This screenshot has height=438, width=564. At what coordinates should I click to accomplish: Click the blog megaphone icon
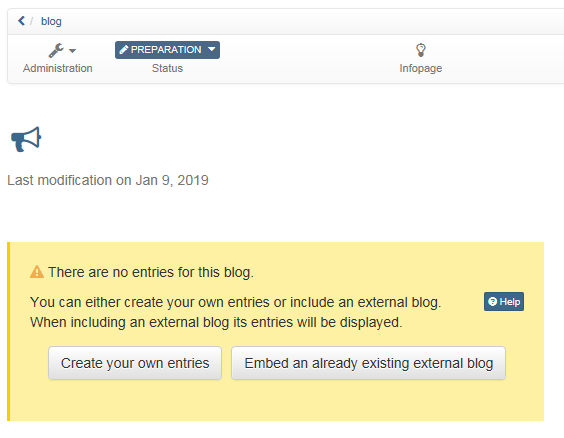26,139
